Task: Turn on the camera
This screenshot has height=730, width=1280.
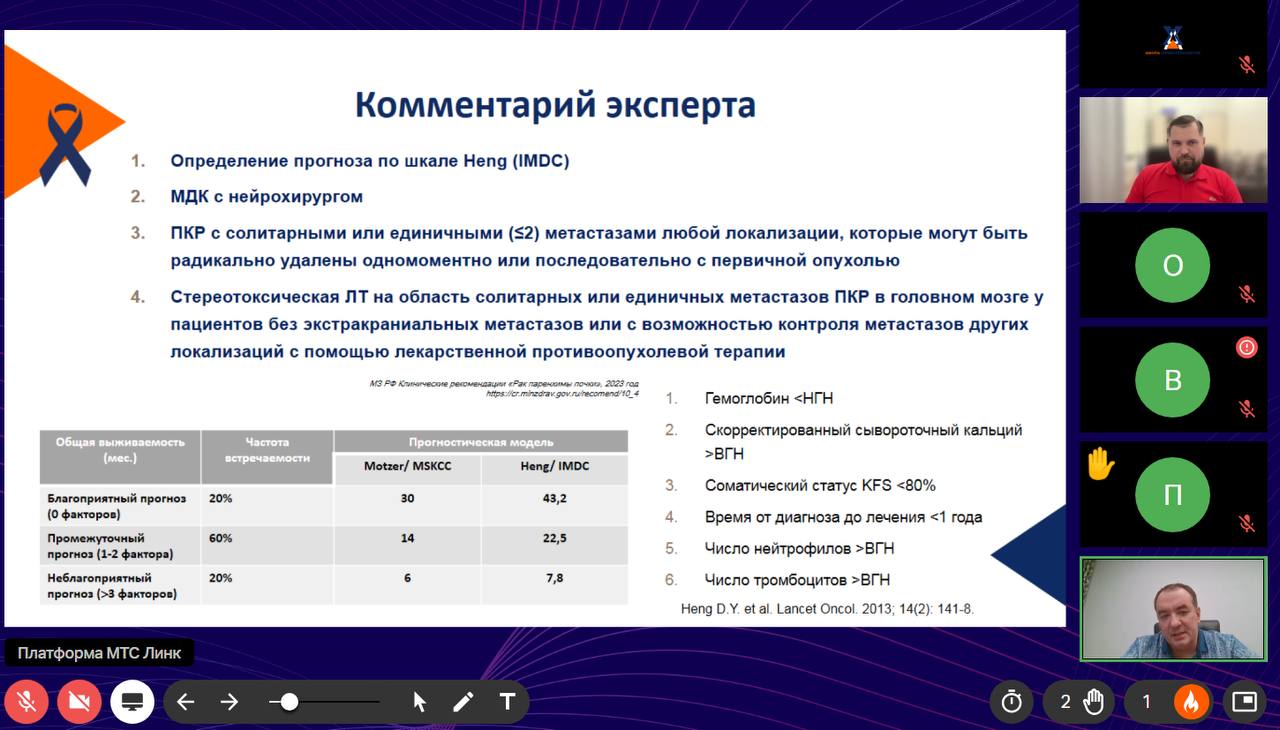Action: pyautogui.click(x=79, y=702)
